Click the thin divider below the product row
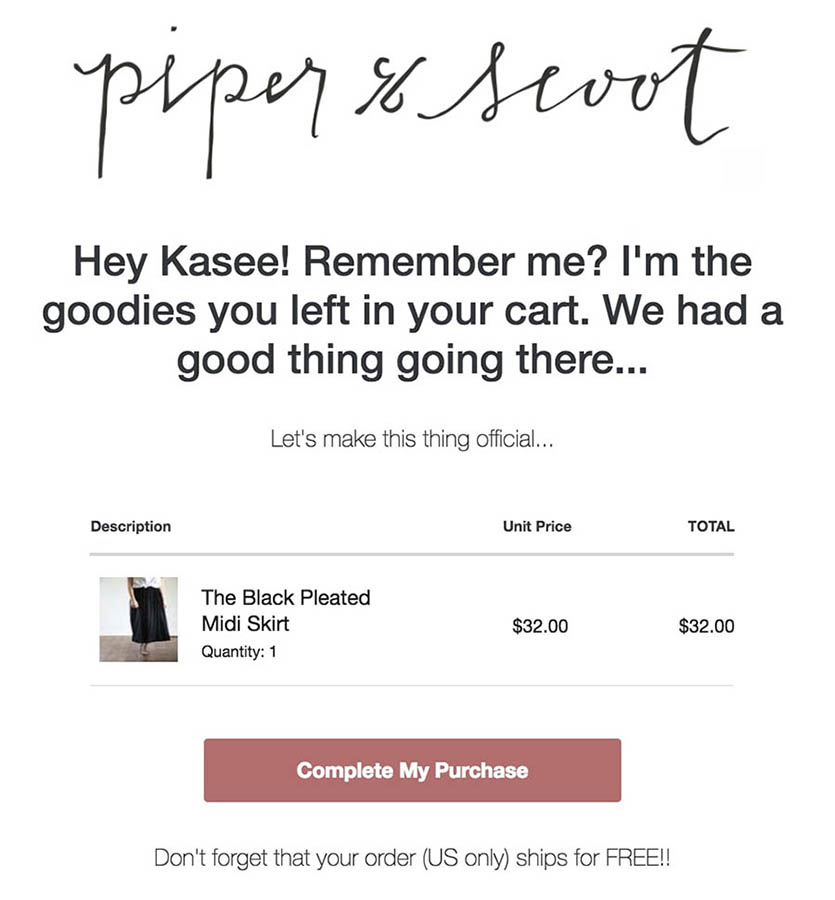This screenshot has width=835, height=900. pyautogui.click(x=411, y=685)
